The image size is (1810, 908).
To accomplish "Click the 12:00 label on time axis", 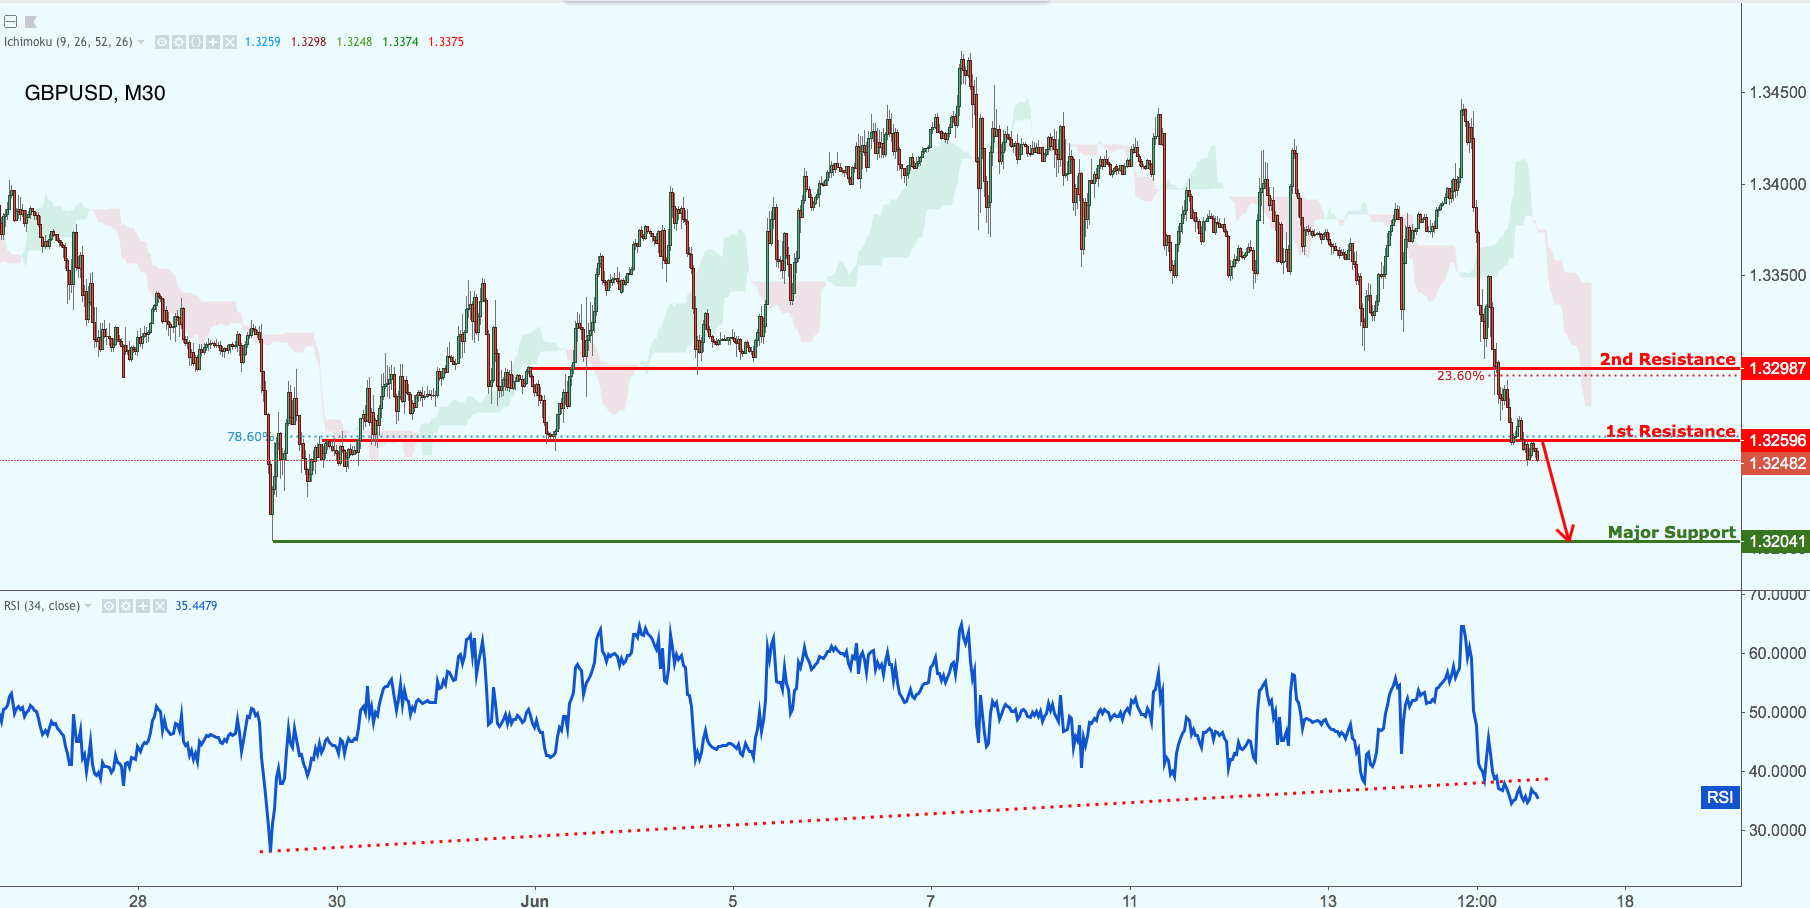I will 1477,901.
